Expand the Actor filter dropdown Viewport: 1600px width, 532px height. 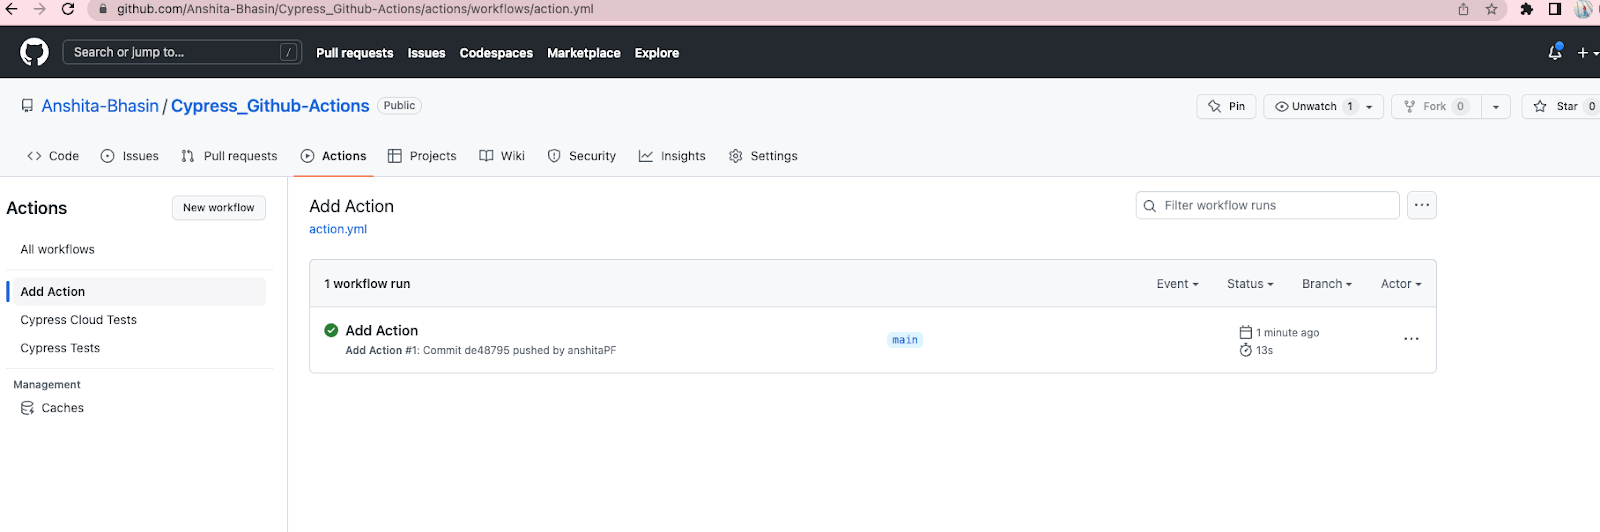pyautogui.click(x=1401, y=284)
